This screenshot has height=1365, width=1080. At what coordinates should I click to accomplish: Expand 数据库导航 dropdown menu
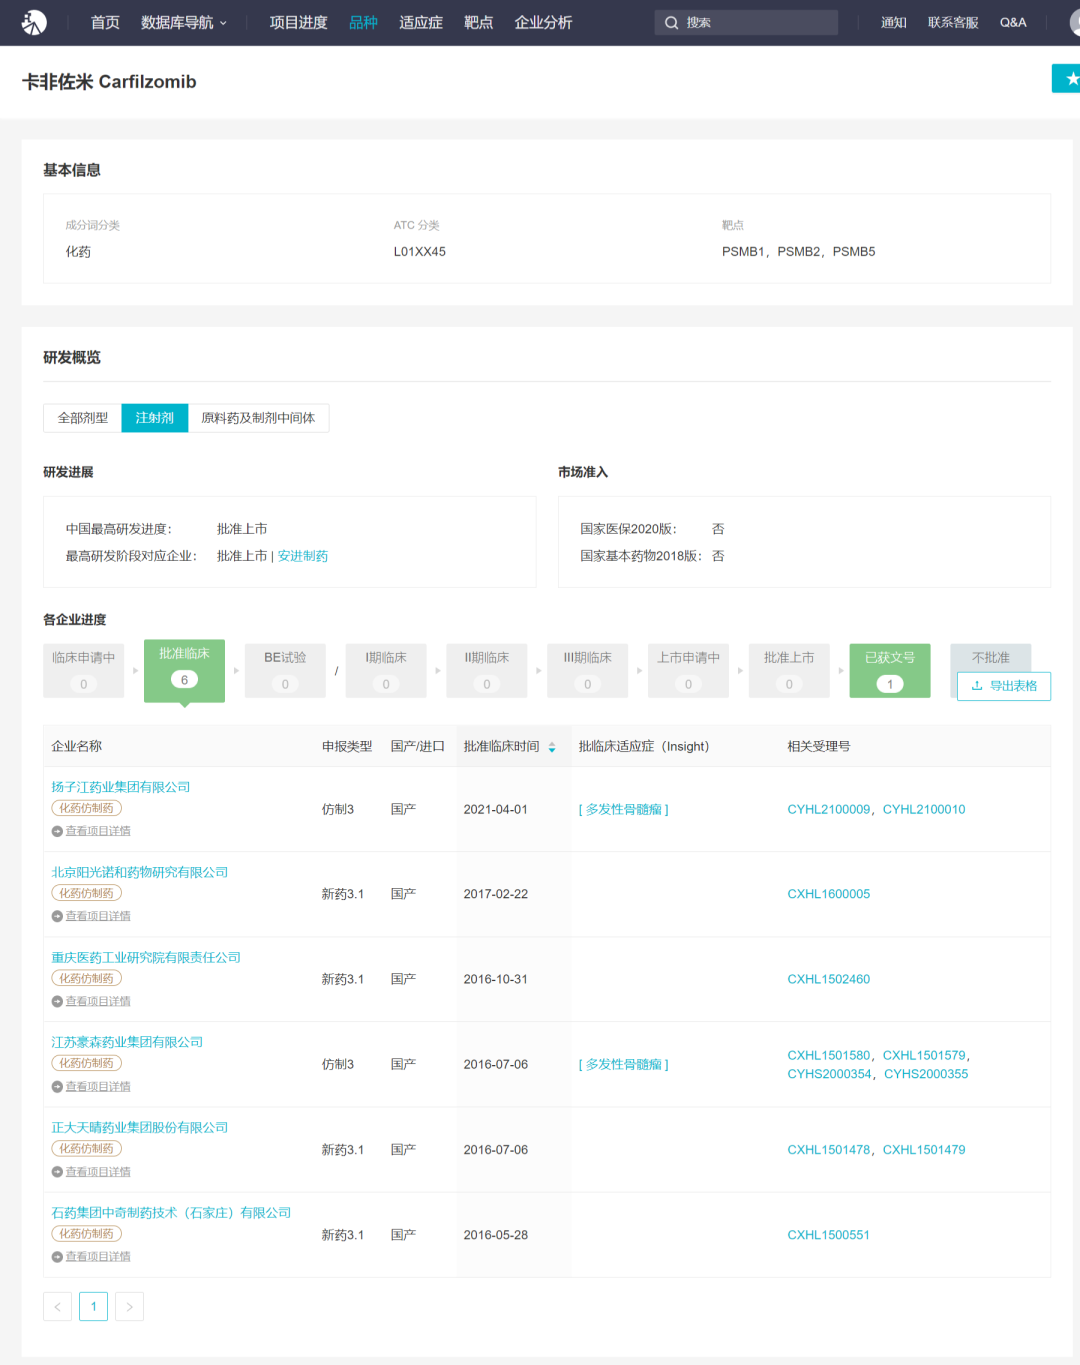[184, 22]
